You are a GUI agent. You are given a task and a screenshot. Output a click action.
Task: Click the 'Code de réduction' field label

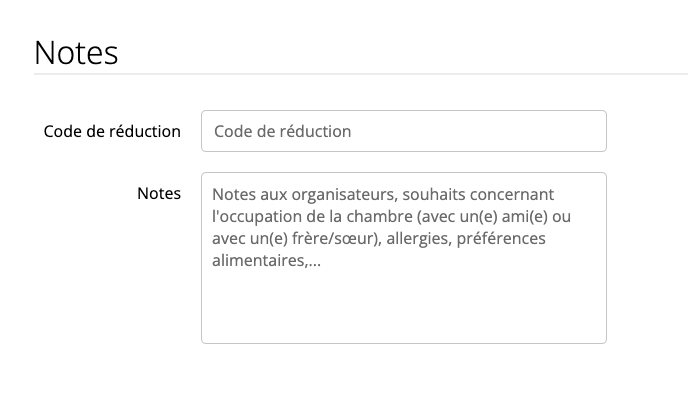tap(112, 131)
